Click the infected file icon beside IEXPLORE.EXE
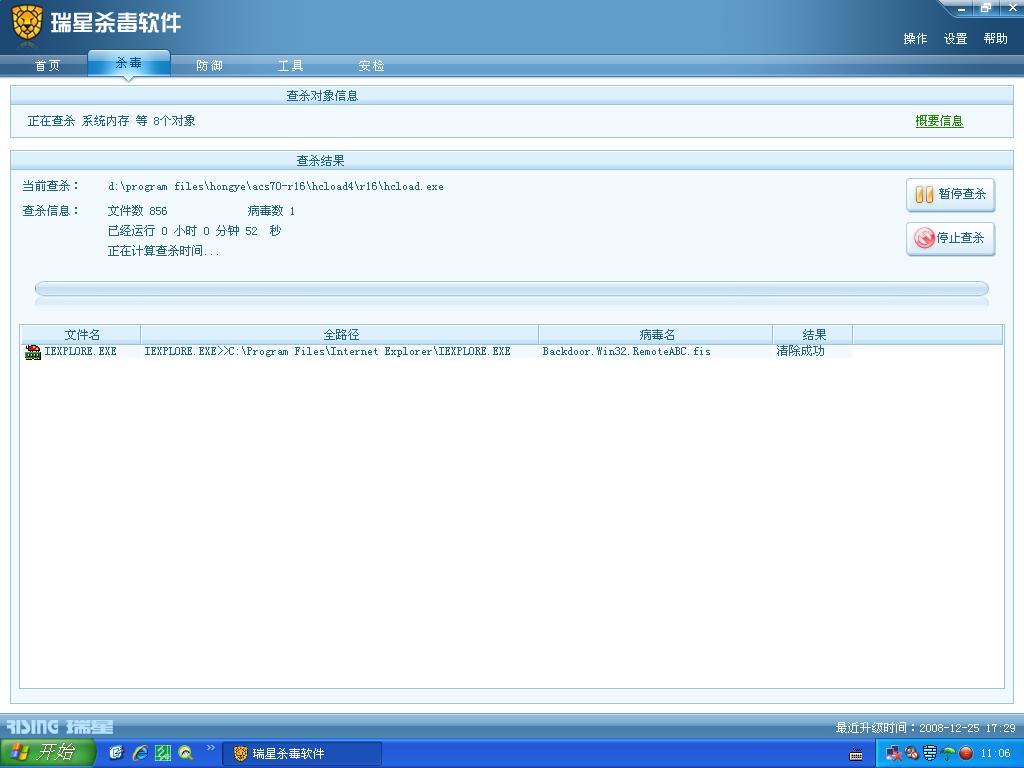 33,352
